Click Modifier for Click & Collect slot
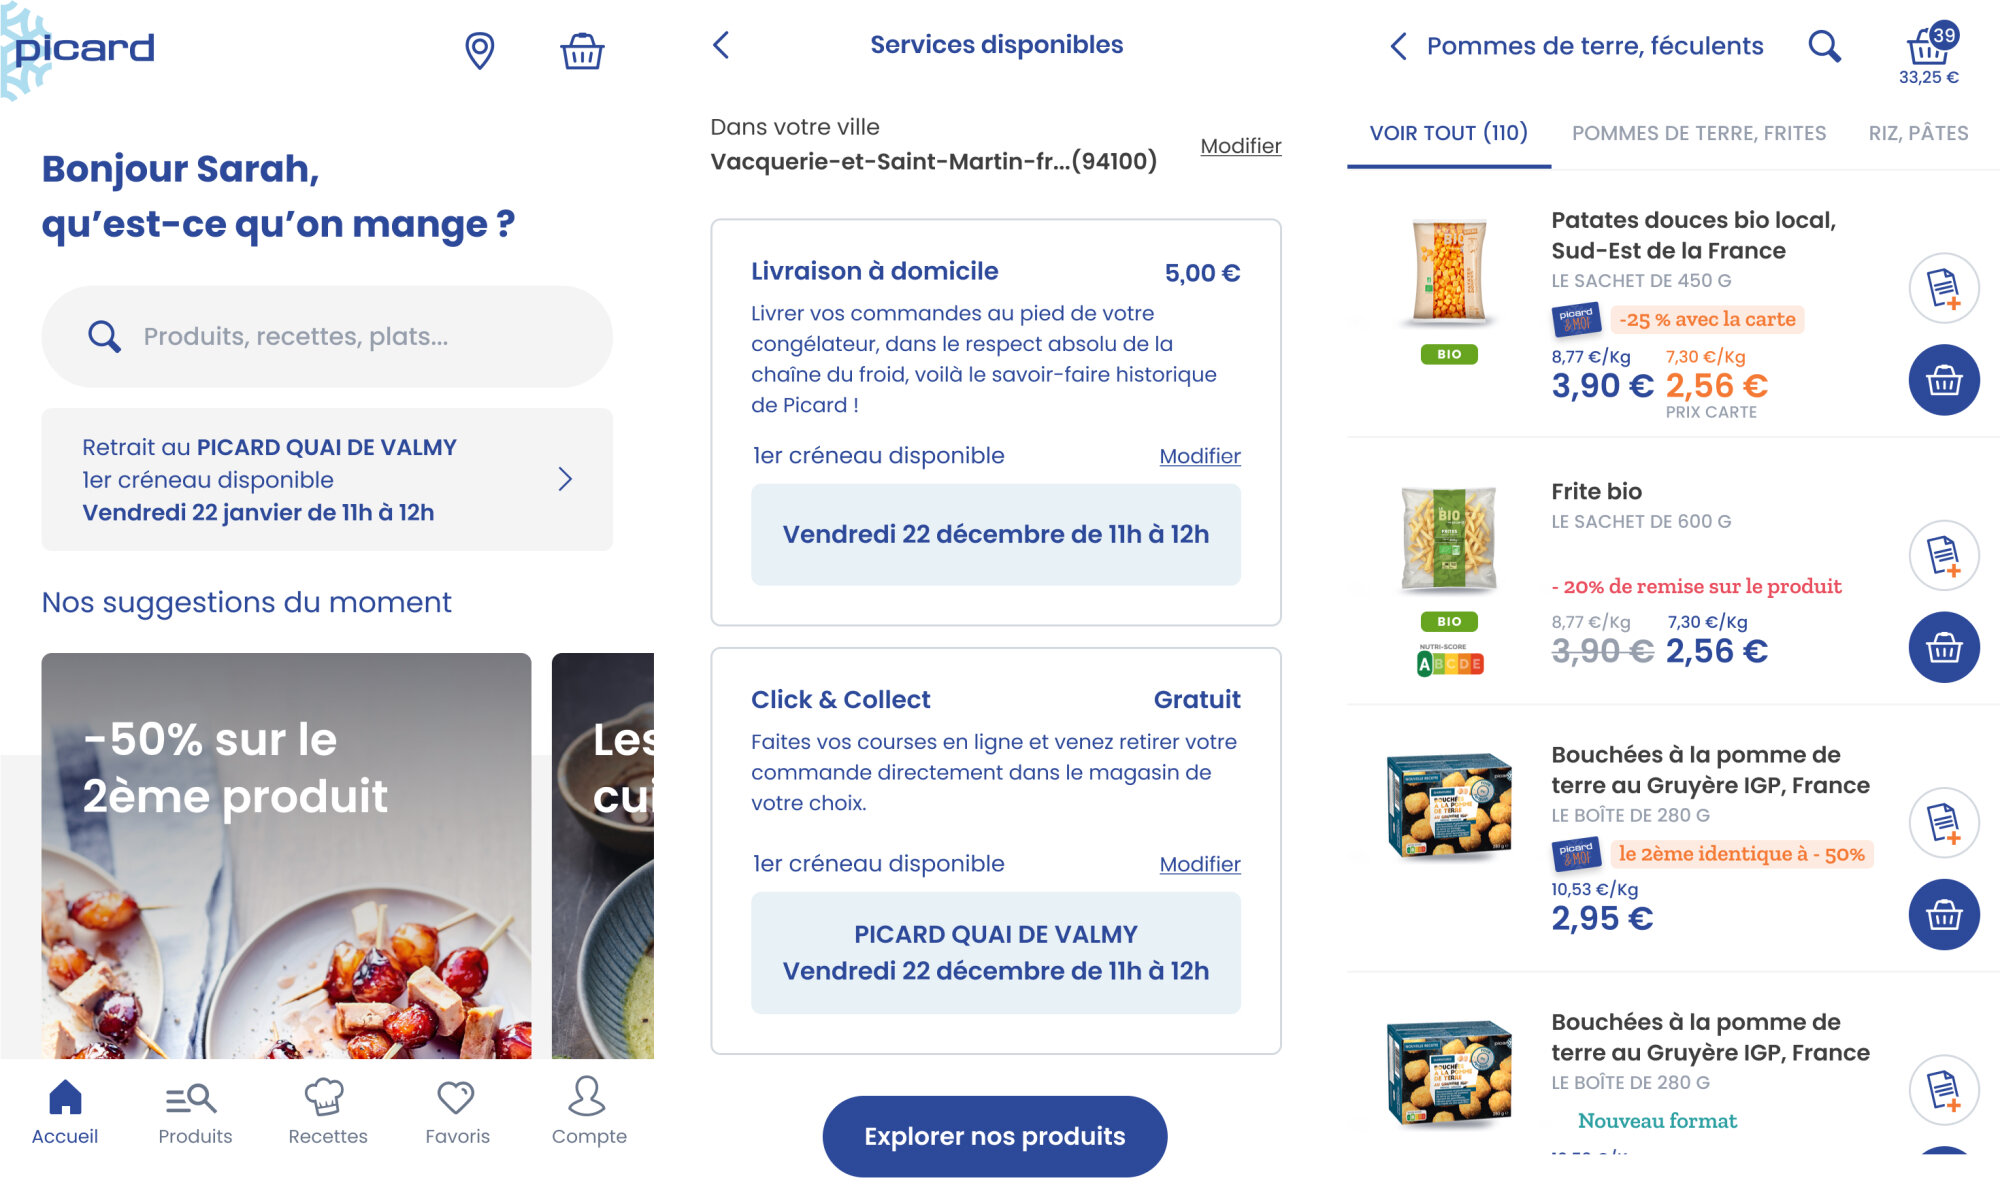The image size is (2000, 1204). [x=1199, y=864]
